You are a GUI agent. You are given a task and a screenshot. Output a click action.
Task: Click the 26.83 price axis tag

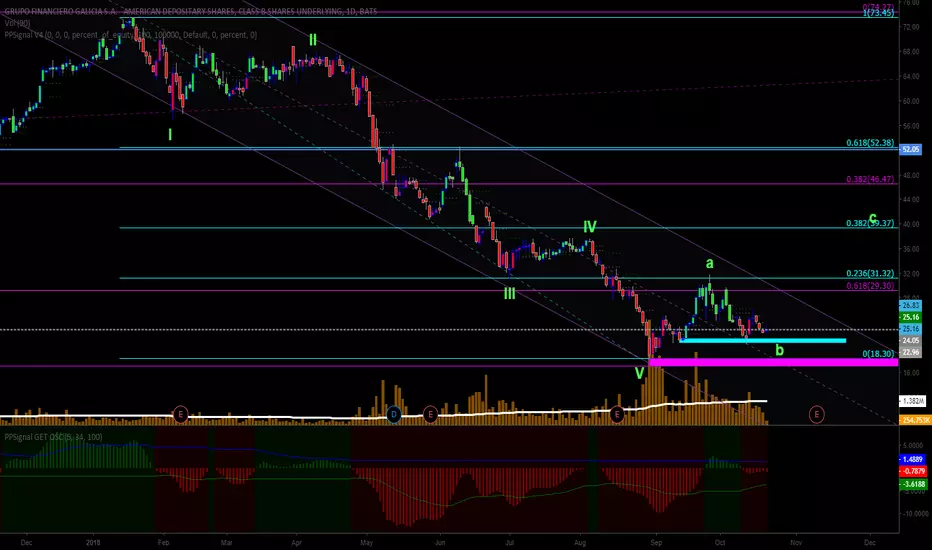pos(911,305)
